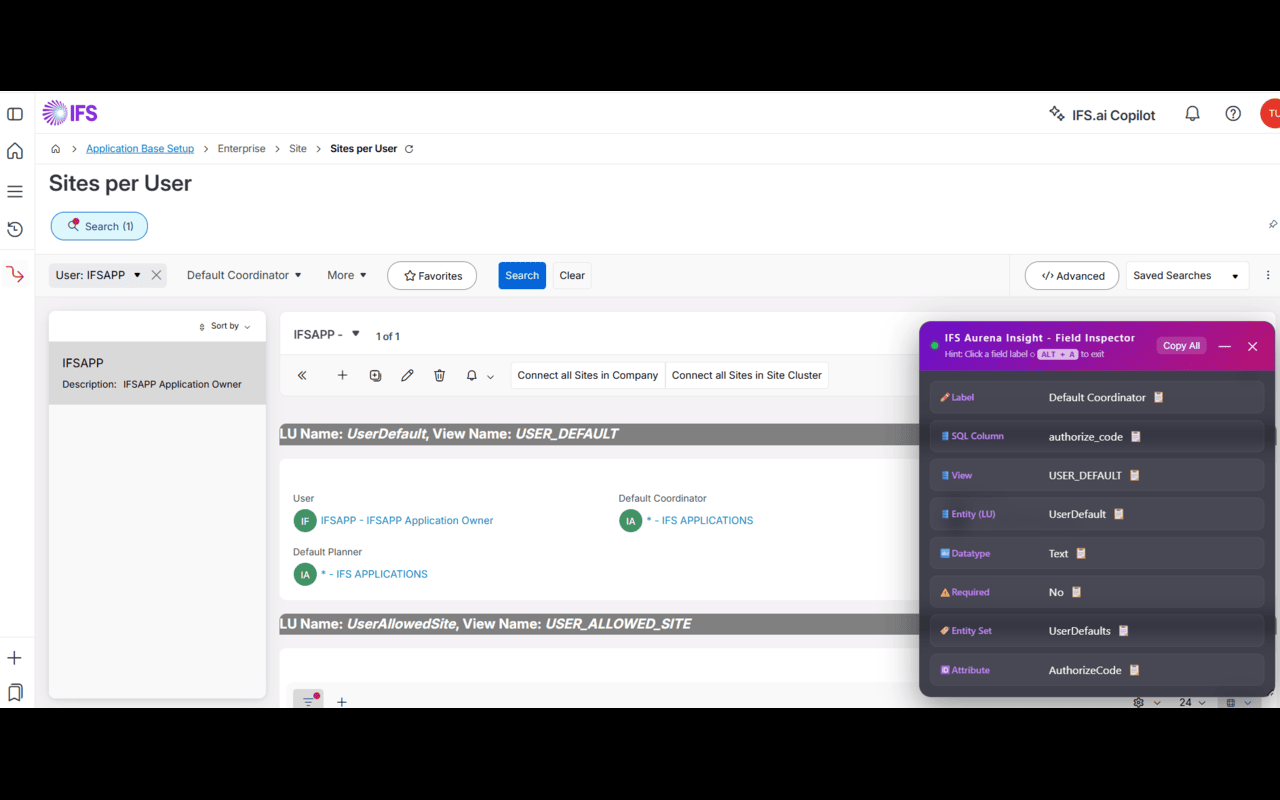1280x800 pixels.
Task: Click Connect all Sites in Site Cluster
Action: (x=747, y=376)
